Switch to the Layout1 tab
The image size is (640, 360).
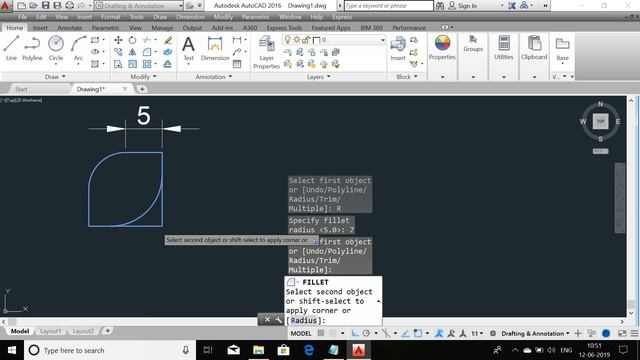[51, 331]
